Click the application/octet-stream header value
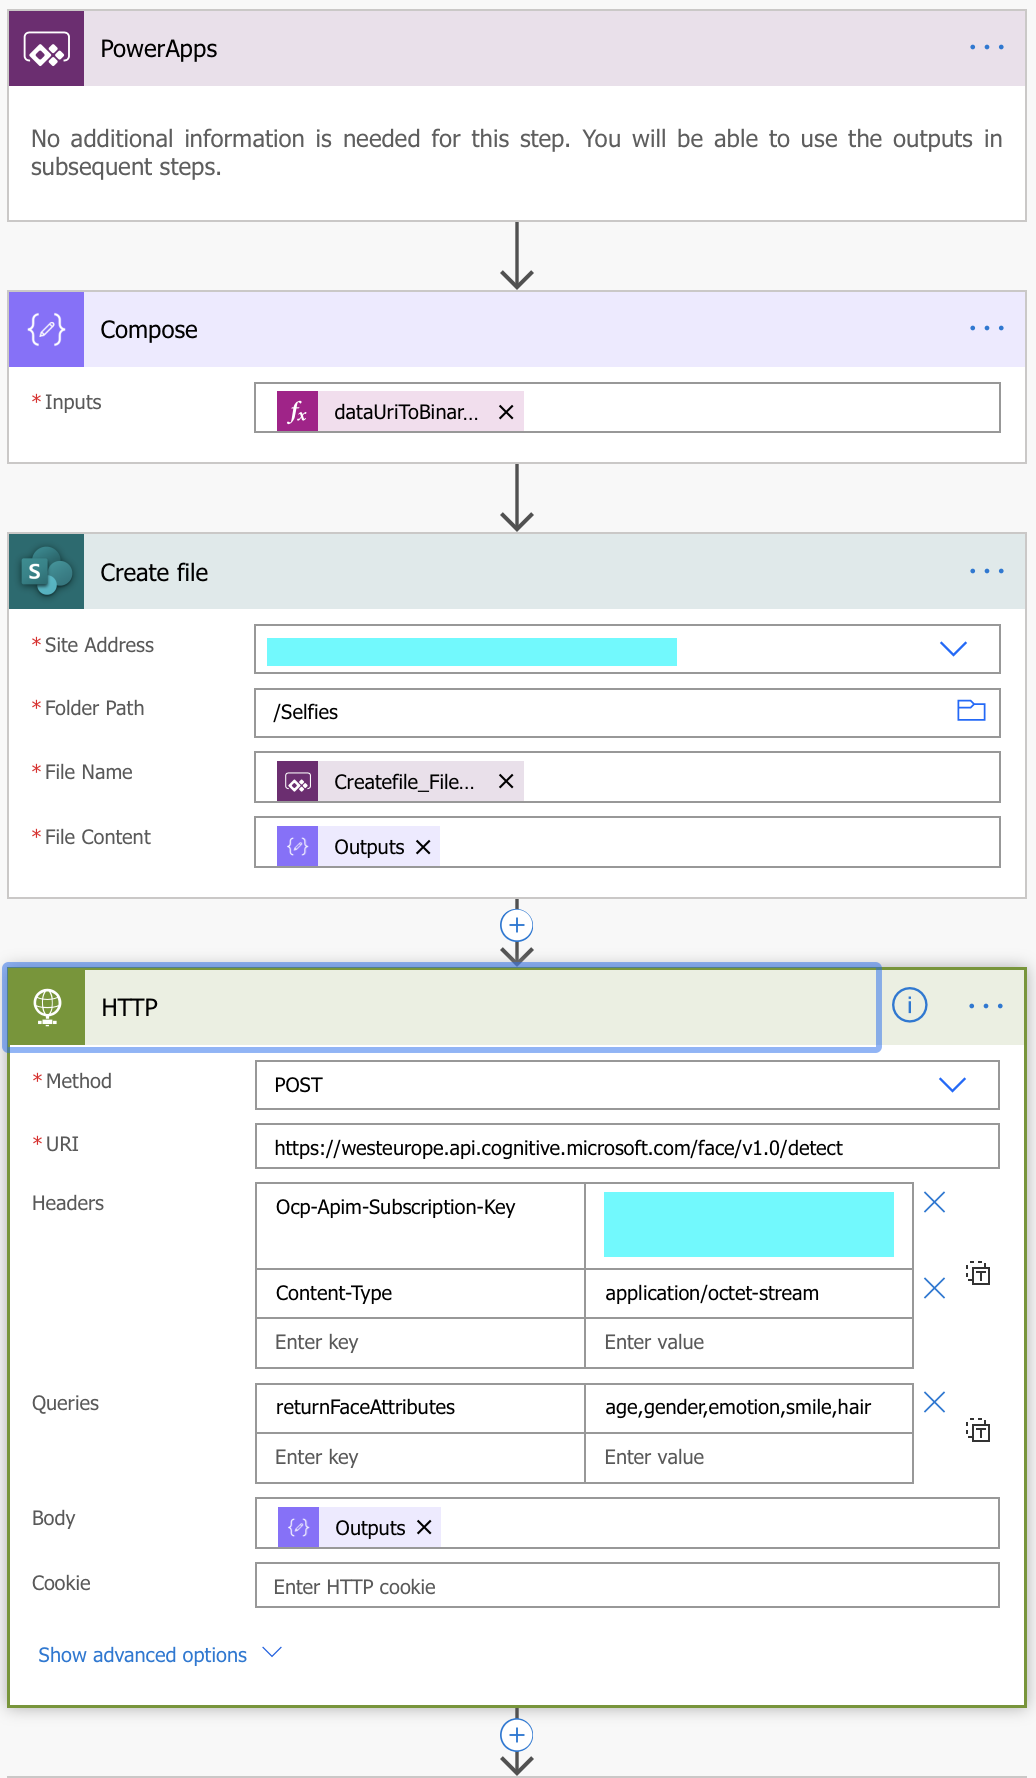Image resolution: width=1036 pixels, height=1778 pixels. [x=748, y=1294]
